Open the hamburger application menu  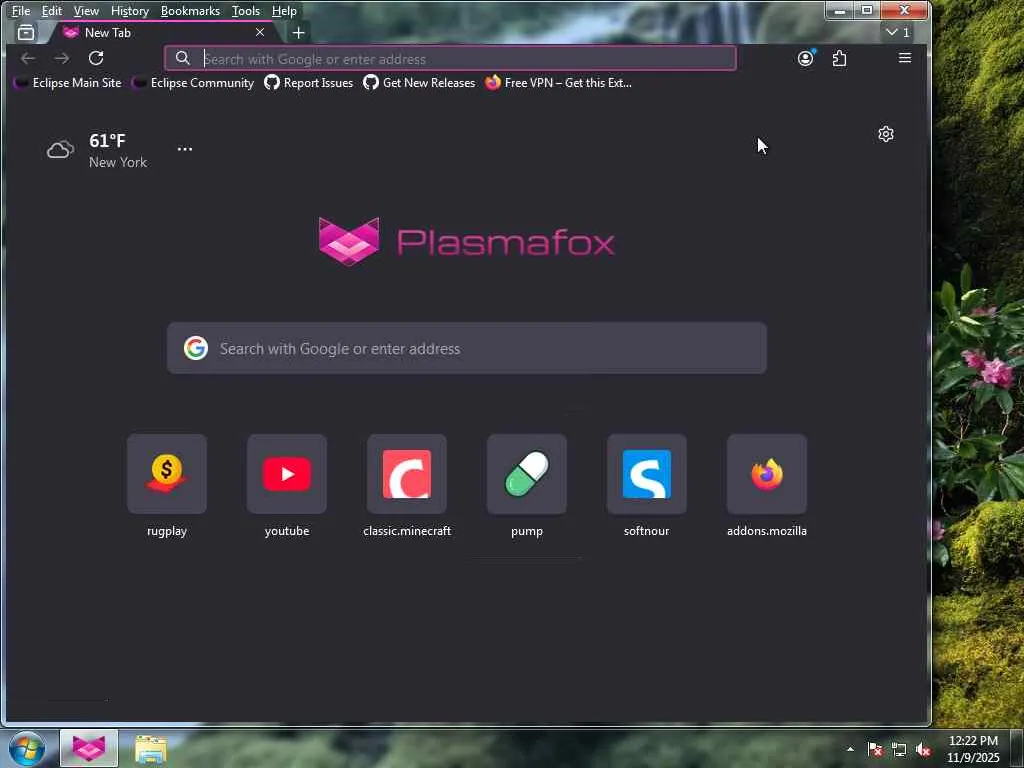point(904,58)
